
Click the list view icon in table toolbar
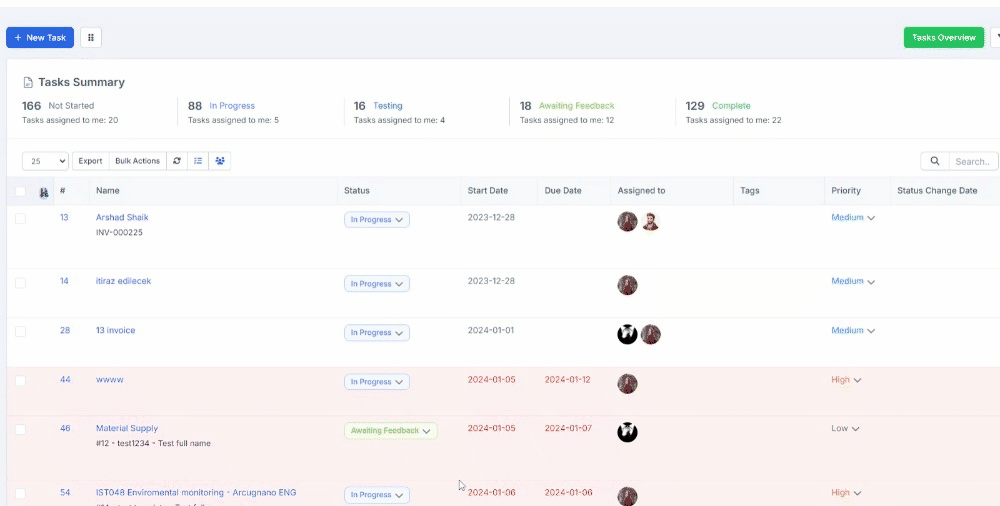click(x=198, y=161)
